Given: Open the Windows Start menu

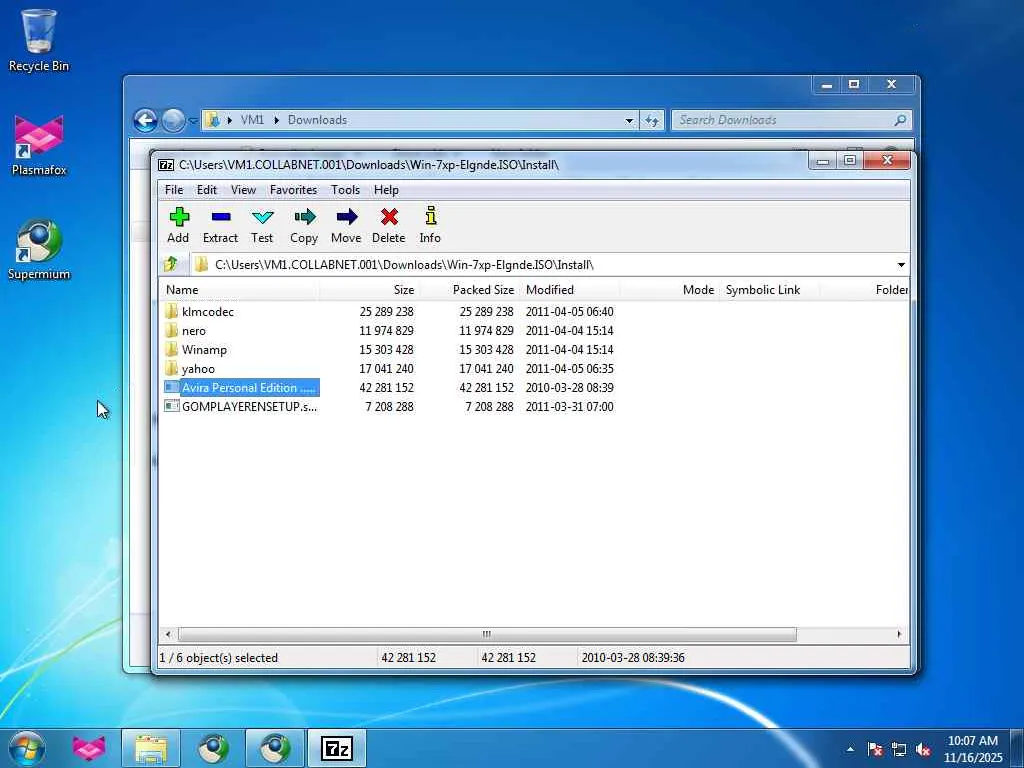Looking at the screenshot, I should pos(27,748).
